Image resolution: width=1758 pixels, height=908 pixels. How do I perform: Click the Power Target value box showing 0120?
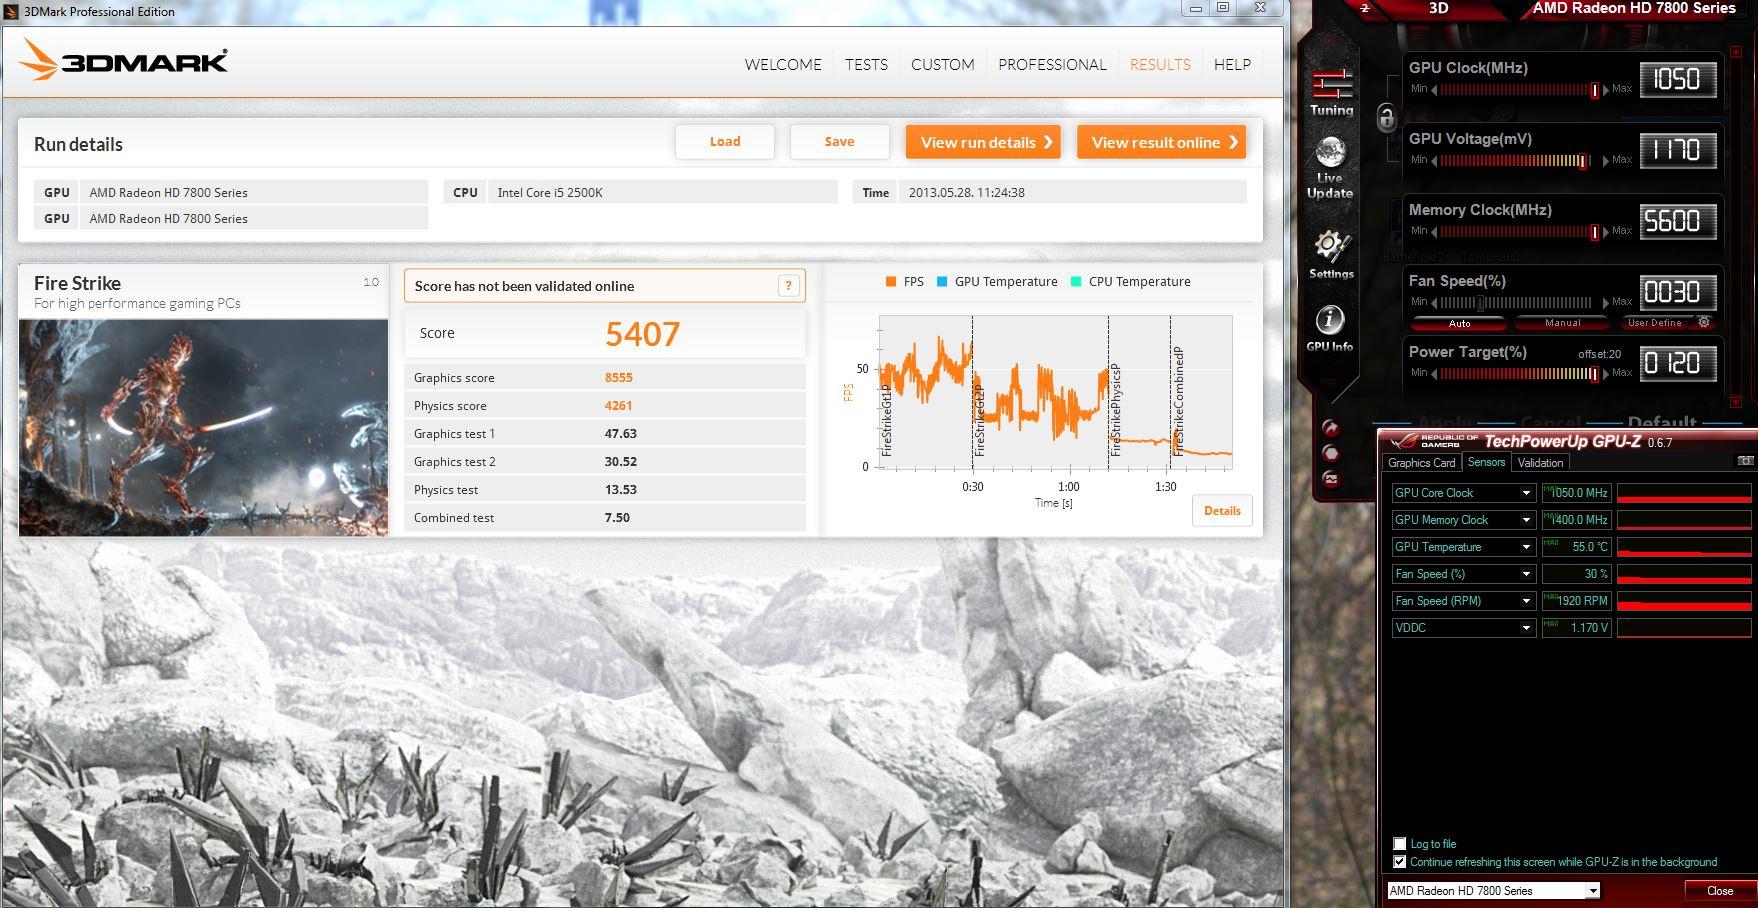pos(1678,364)
